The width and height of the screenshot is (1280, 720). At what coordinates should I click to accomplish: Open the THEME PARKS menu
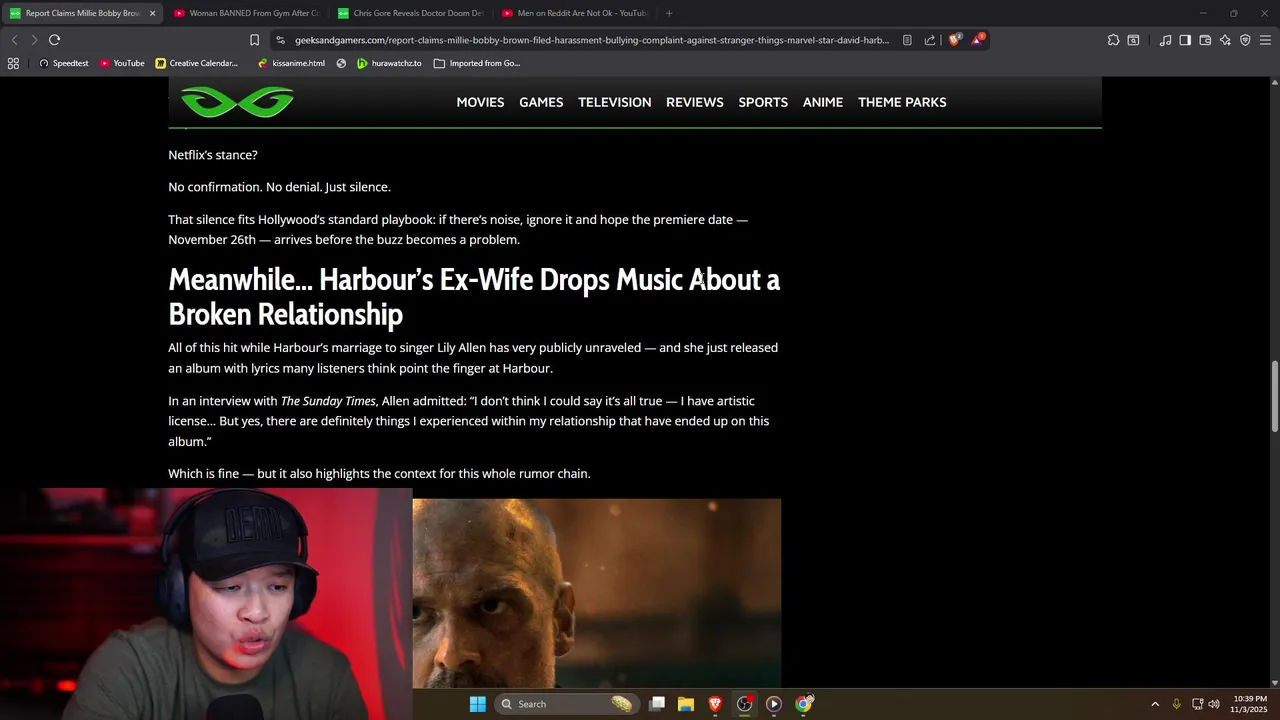click(x=902, y=102)
